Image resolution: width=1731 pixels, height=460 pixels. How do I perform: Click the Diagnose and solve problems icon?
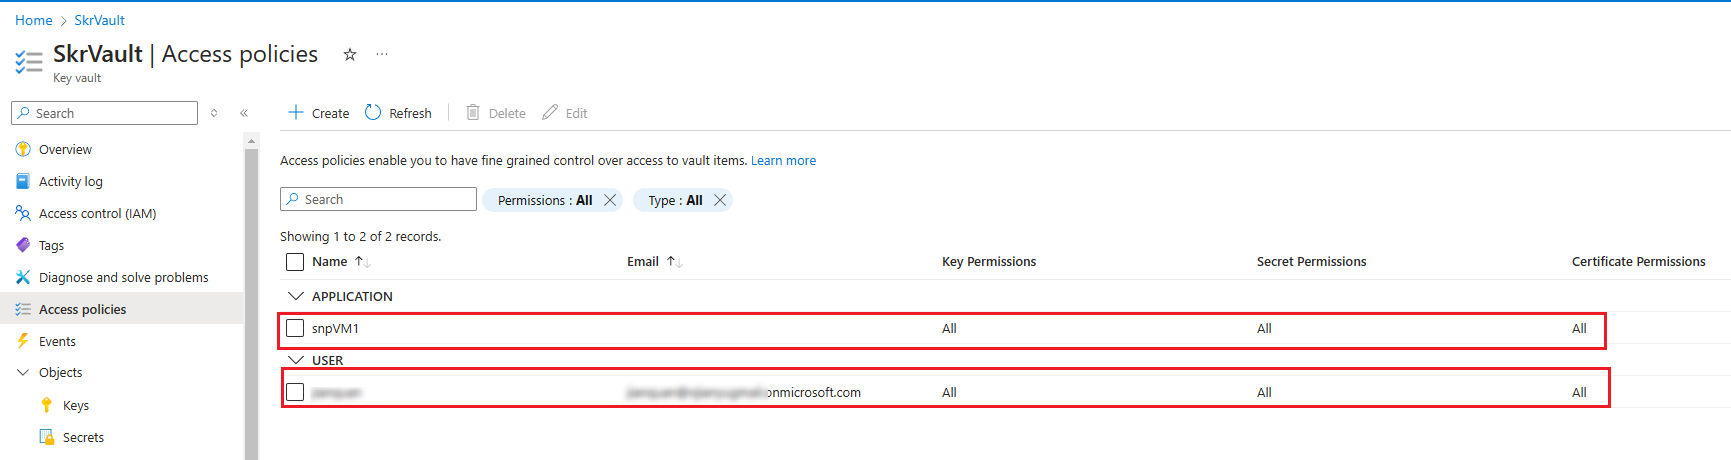[x=23, y=277]
